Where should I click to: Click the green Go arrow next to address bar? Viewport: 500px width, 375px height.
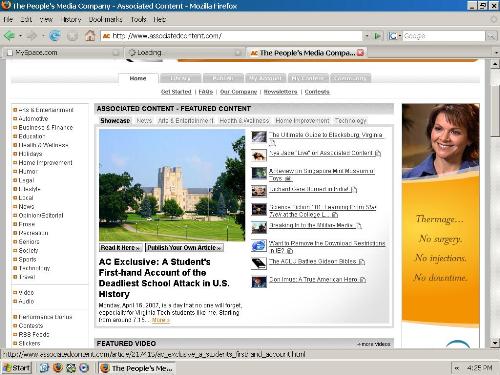pyautogui.click(x=377, y=36)
